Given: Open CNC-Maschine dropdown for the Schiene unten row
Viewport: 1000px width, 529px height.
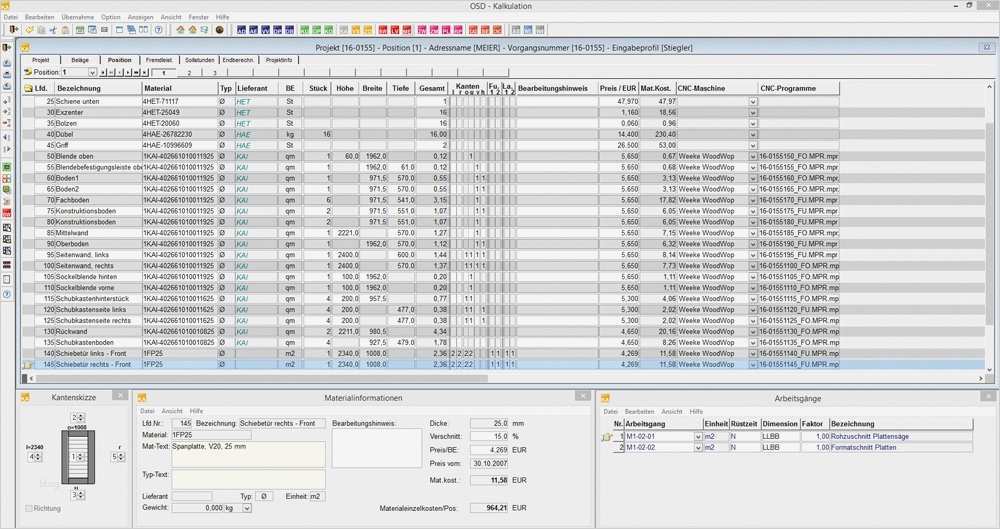Looking at the screenshot, I should (753, 102).
